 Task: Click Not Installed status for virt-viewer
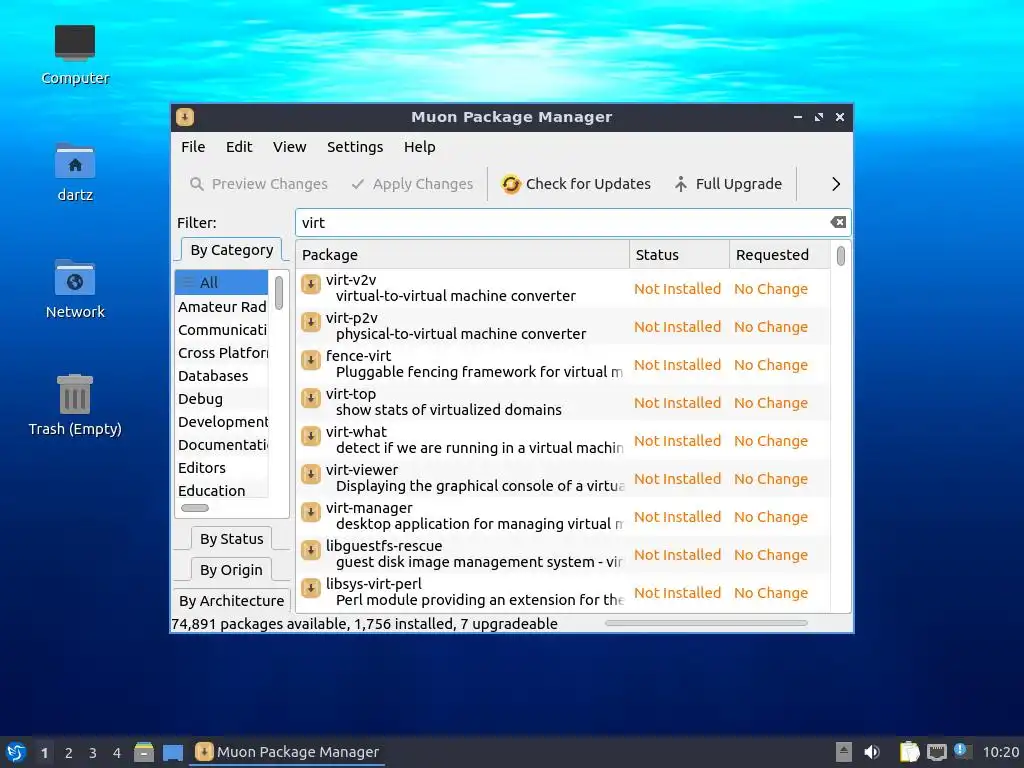pos(677,479)
